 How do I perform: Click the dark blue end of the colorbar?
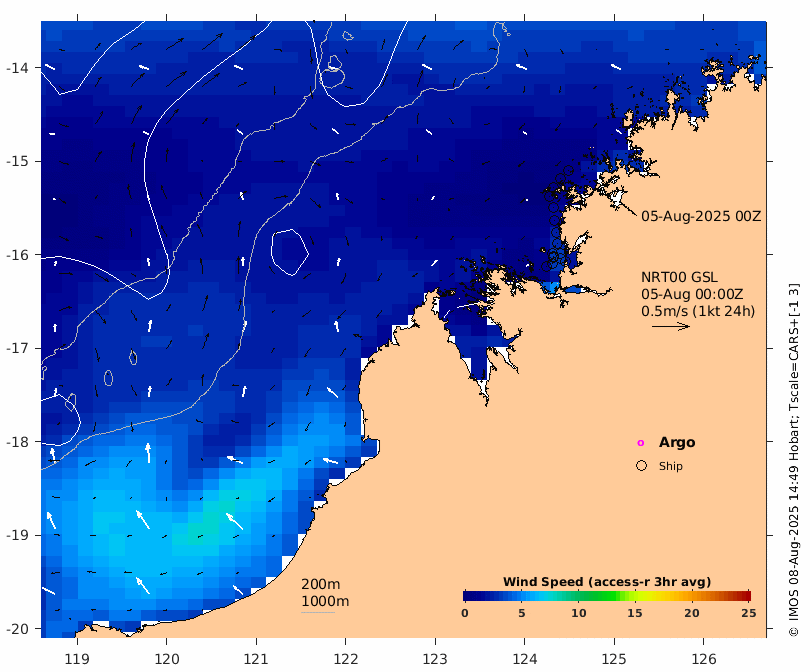click(470, 596)
